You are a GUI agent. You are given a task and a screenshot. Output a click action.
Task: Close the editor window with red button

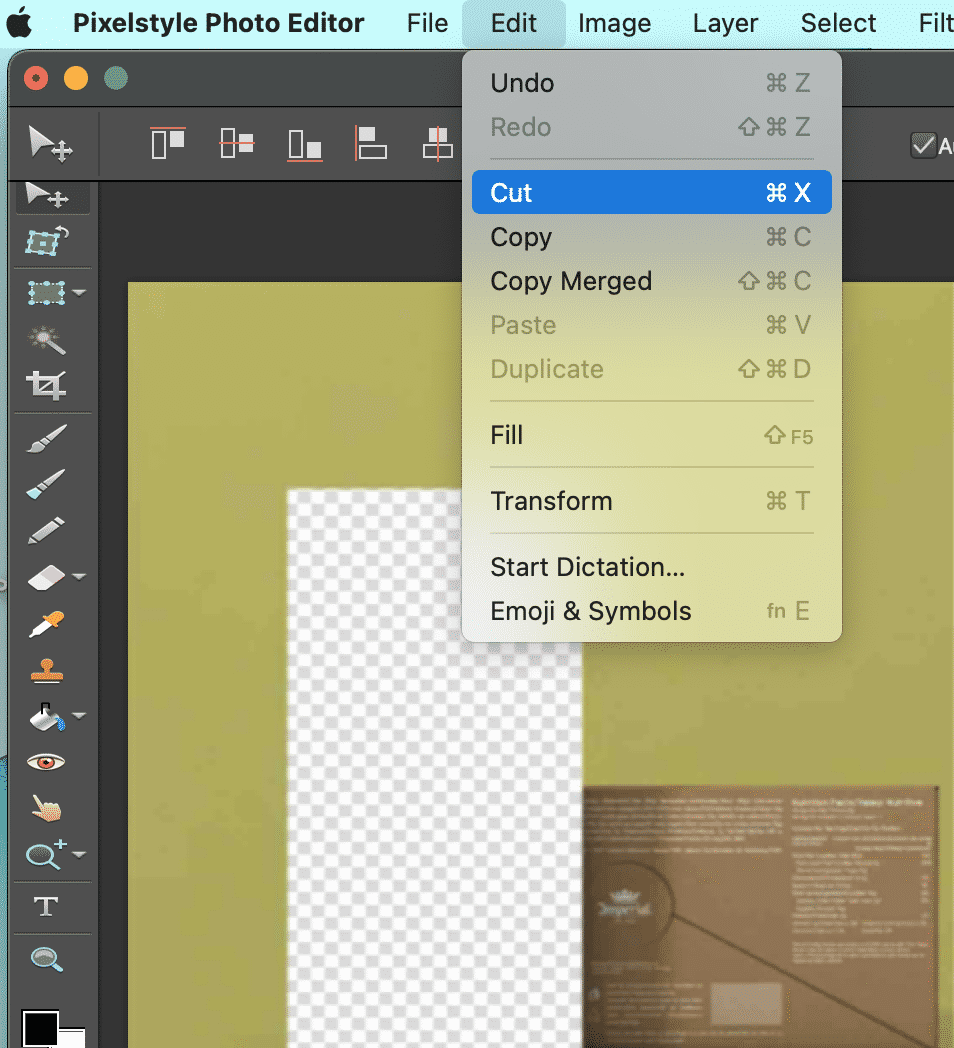(x=36, y=78)
